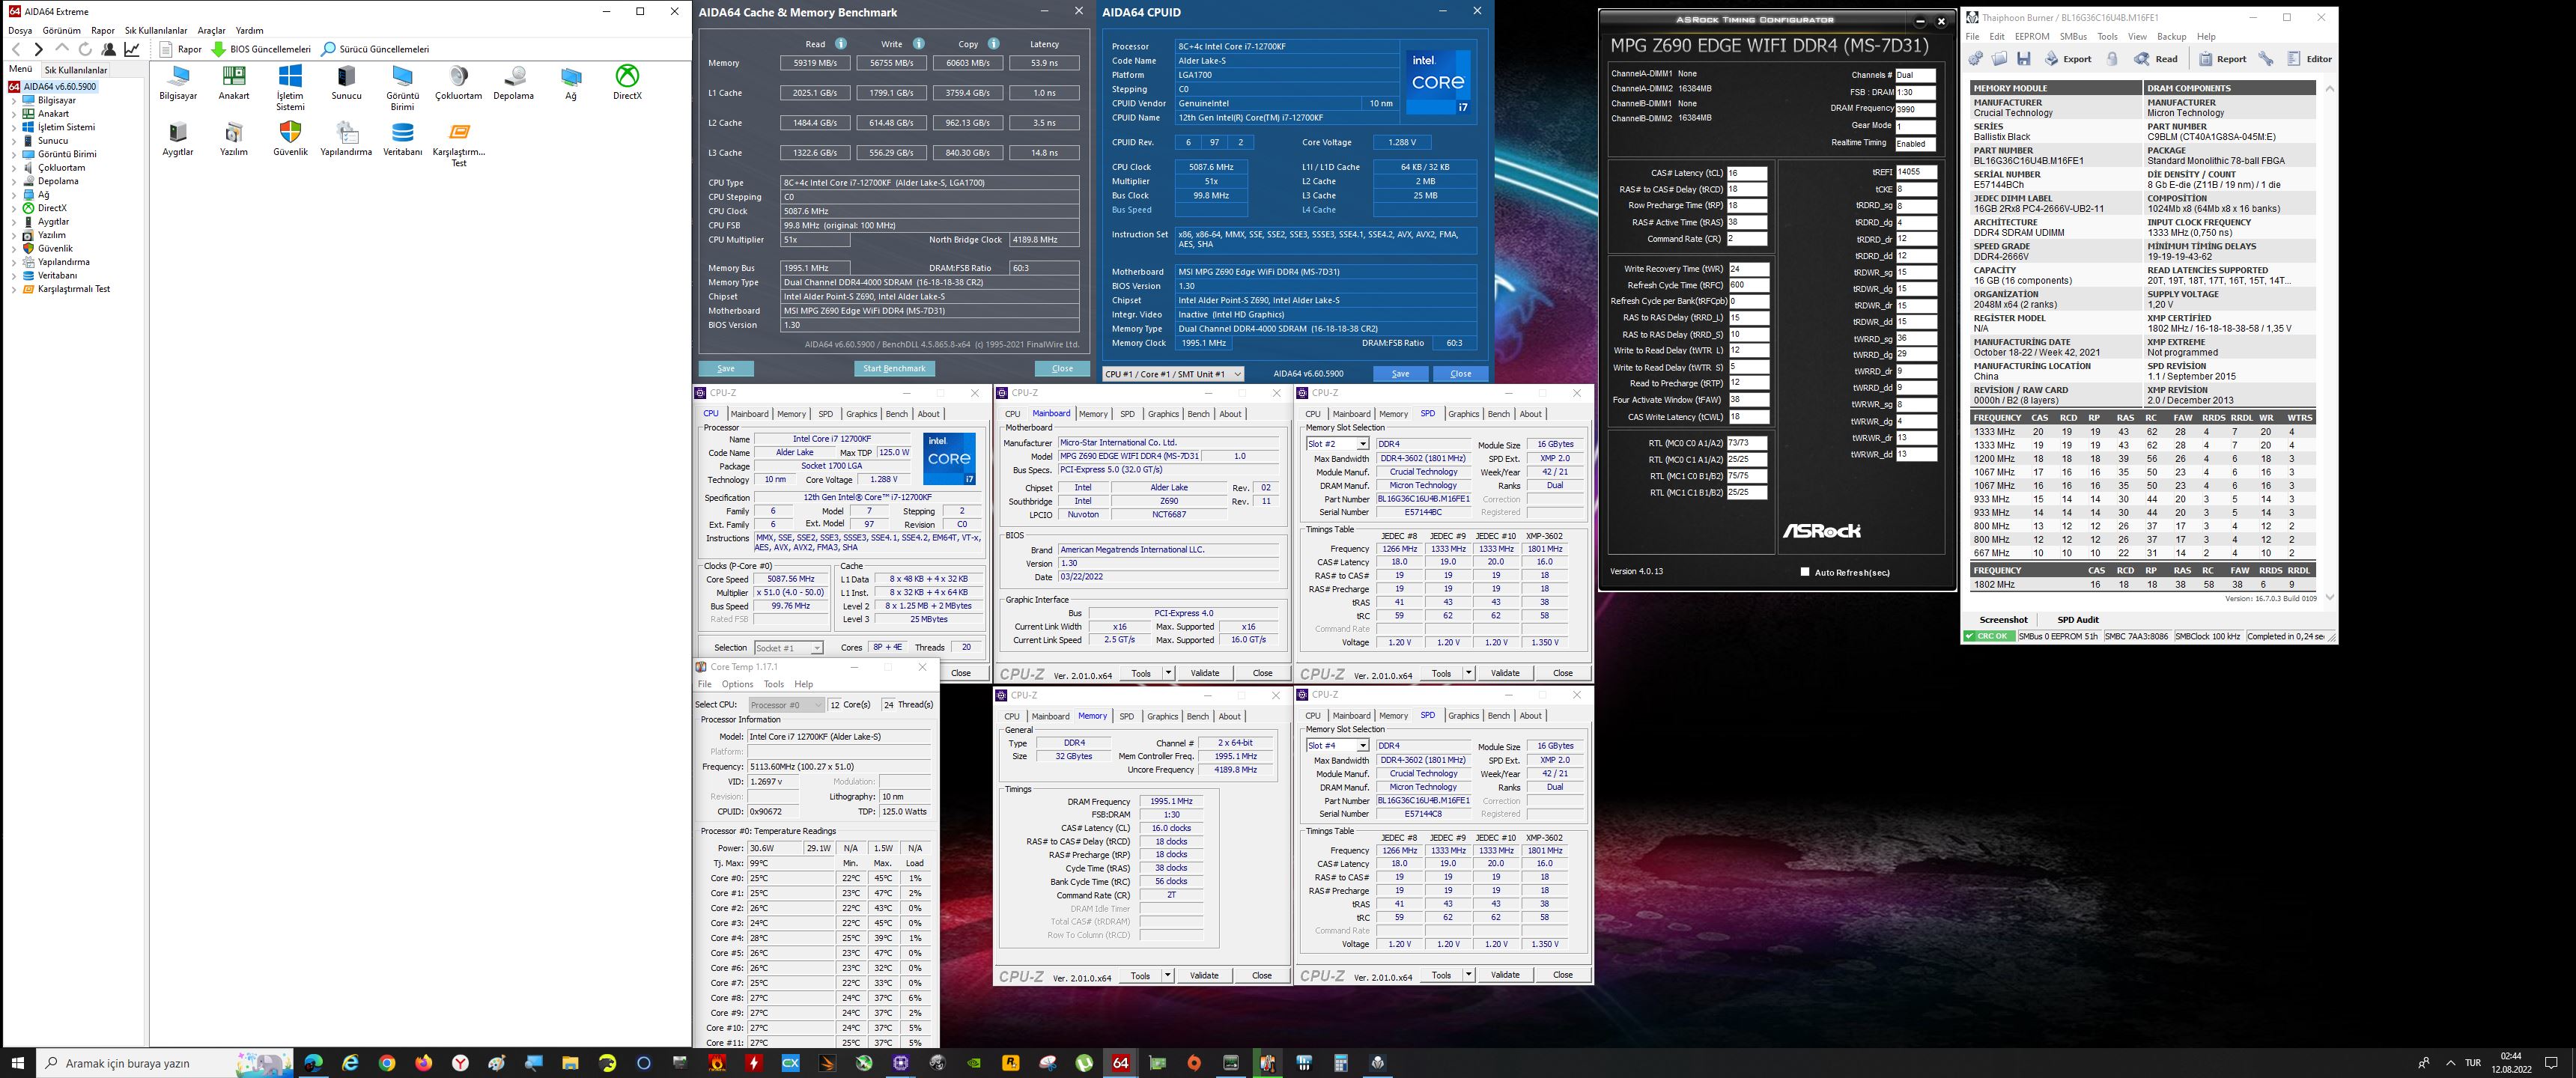
Task: Open CPU core selector dropdown in AIDA64 CPUID
Action: [x=1173, y=374]
